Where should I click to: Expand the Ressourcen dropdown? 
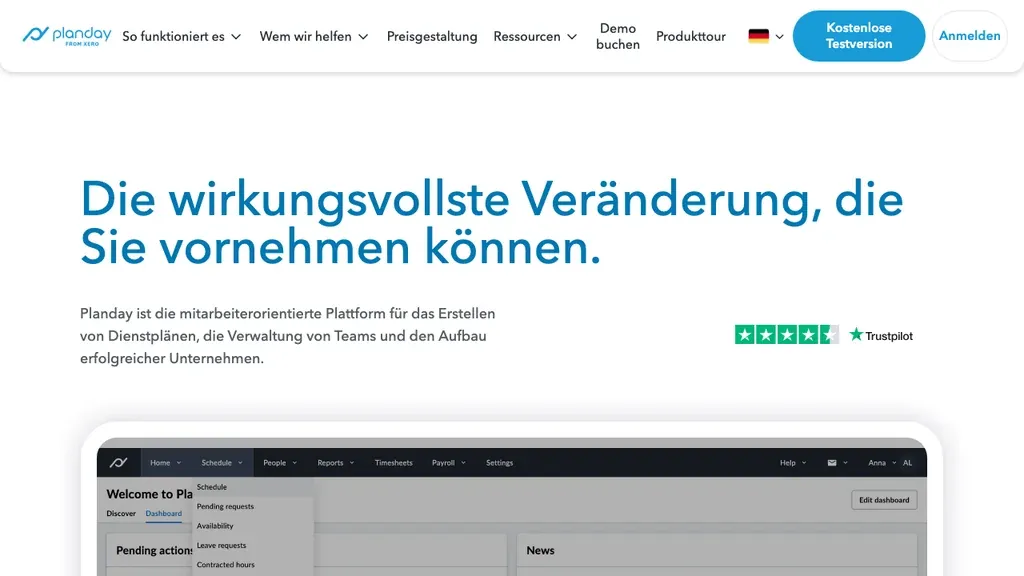535,37
